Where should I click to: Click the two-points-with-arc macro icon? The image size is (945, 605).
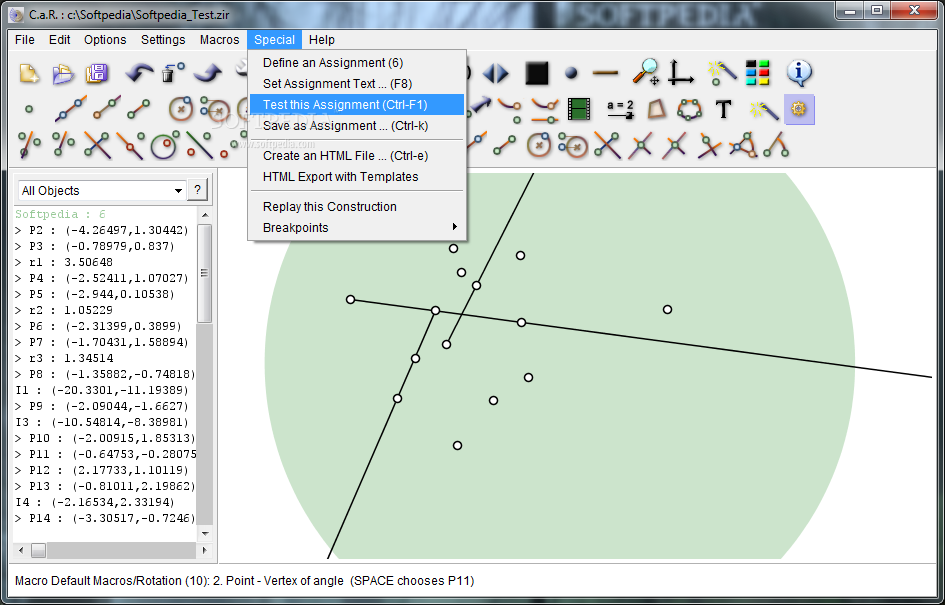pyautogui.click(x=776, y=145)
